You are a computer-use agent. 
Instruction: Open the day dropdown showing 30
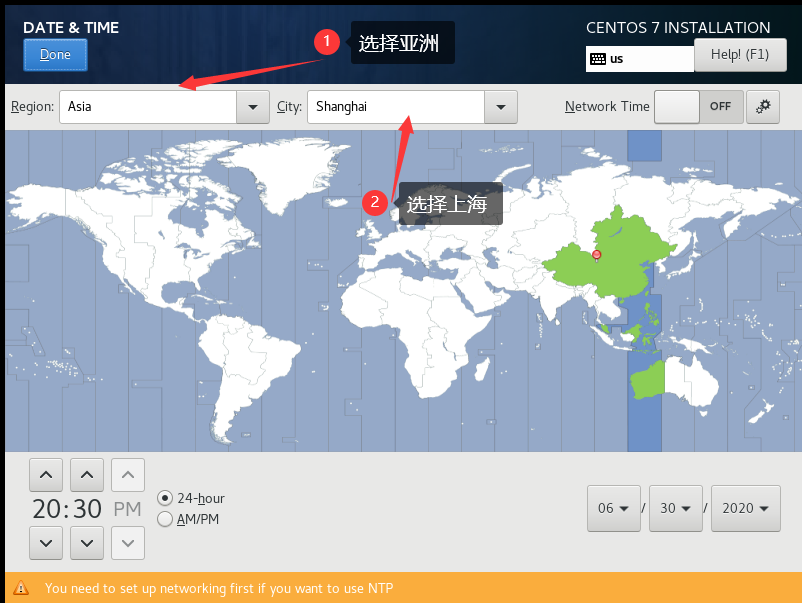tap(676, 508)
